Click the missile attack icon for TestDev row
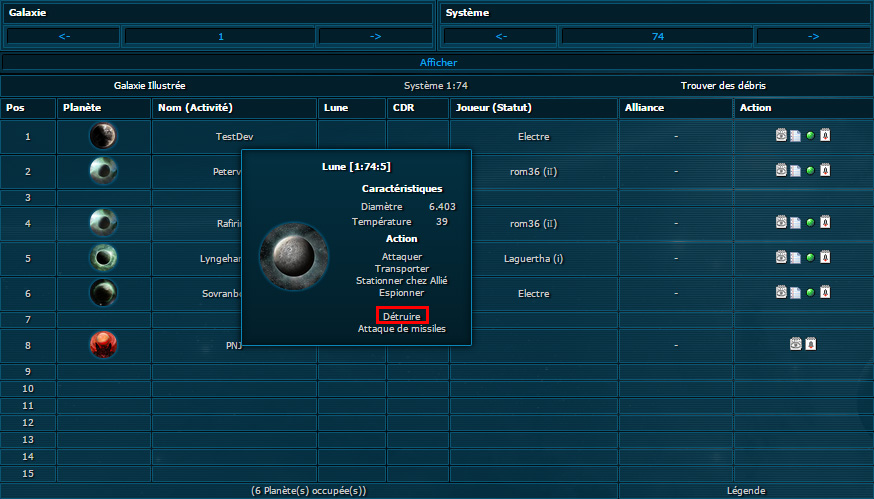Image resolution: width=874 pixels, height=499 pixels. (825, 136)
